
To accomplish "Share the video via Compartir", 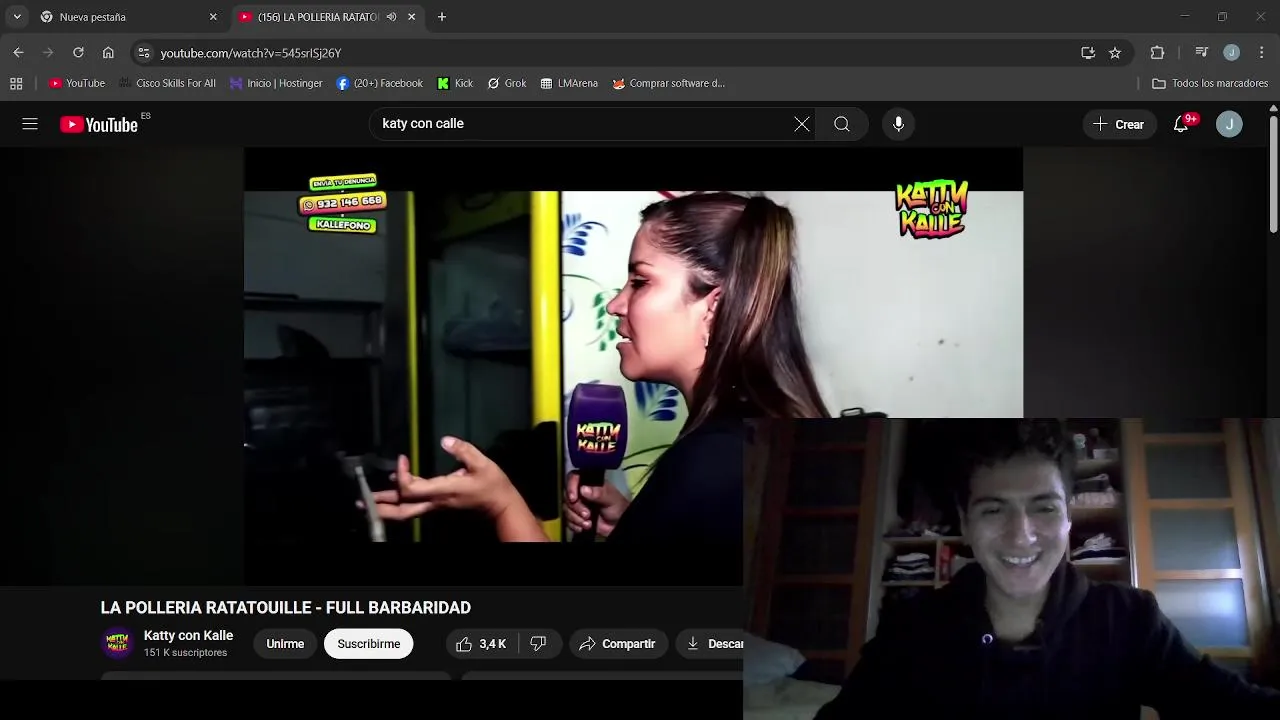I will point(618,644).
